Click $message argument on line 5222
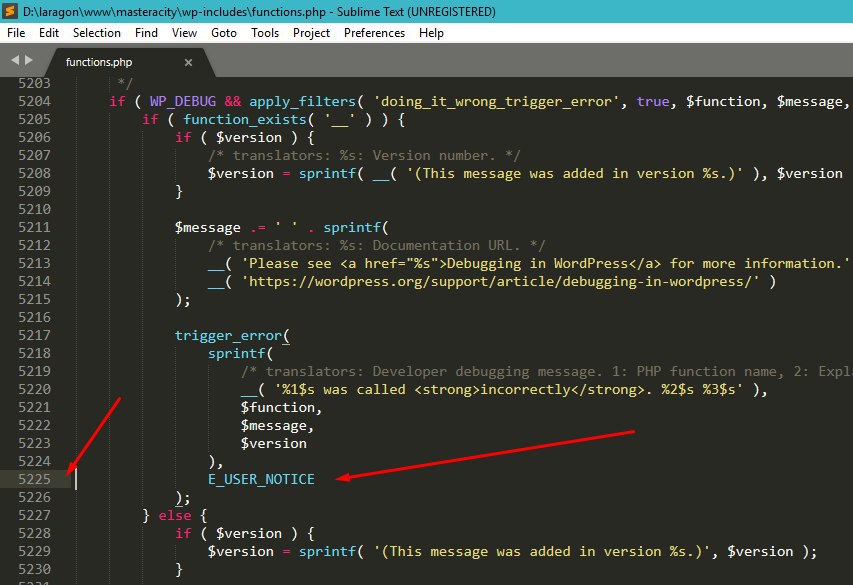The width and height of the screenshot is (853, 585). click(x=274, y=425)
